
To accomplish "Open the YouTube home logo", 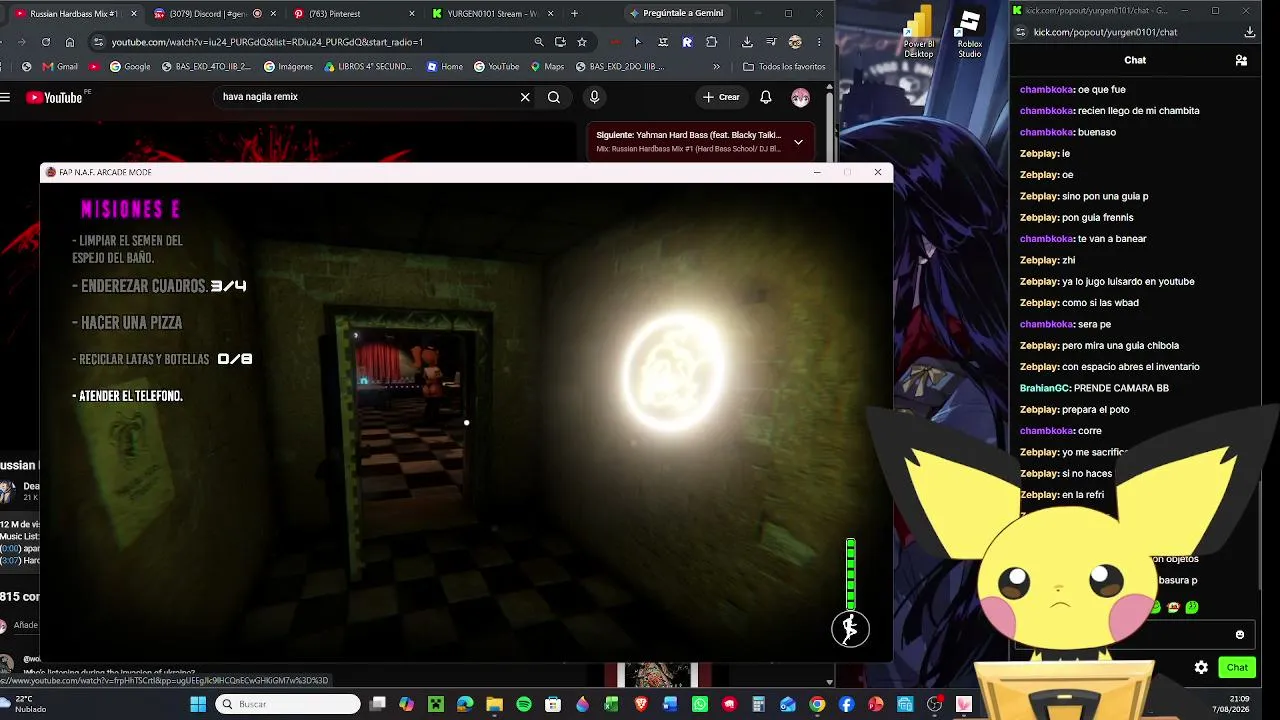I will coord(54,97).
